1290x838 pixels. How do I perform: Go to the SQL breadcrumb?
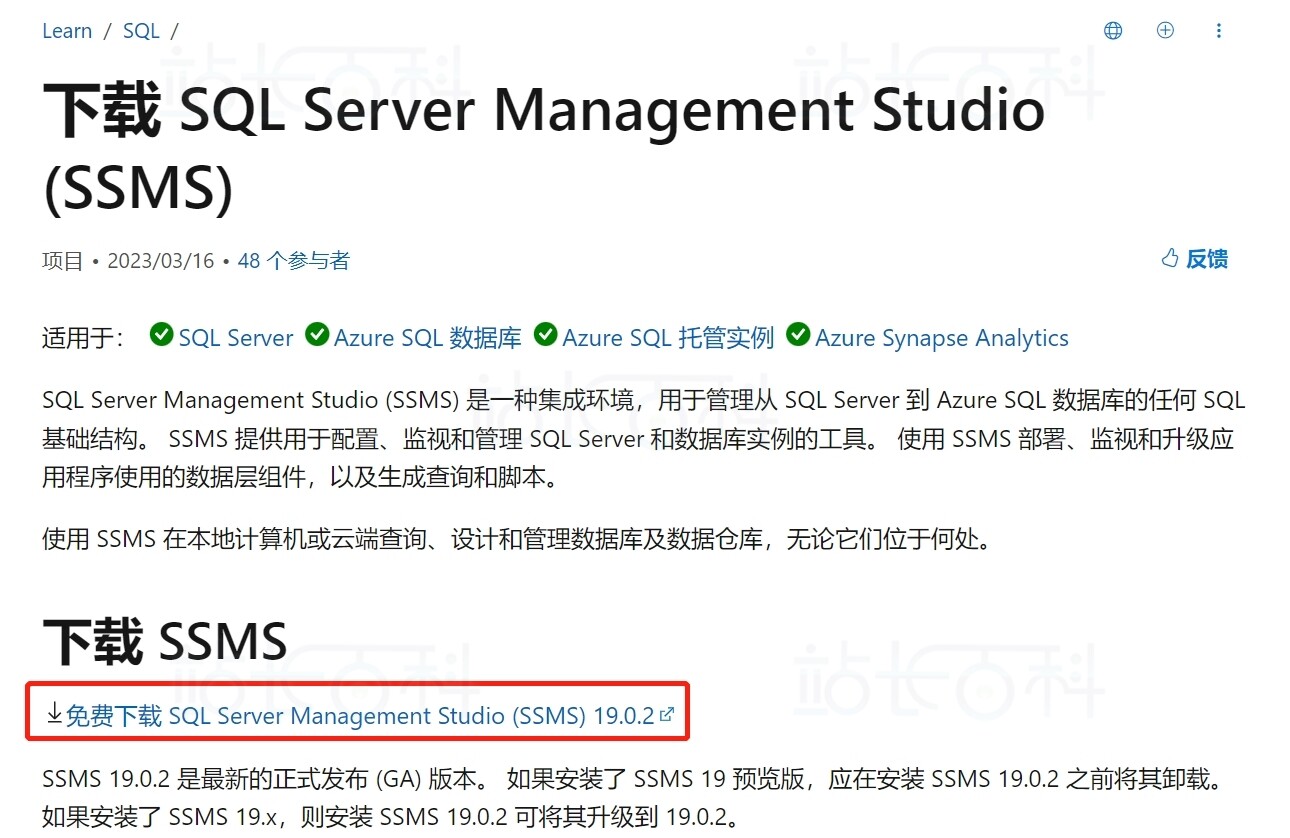click(x=141, y=31)
